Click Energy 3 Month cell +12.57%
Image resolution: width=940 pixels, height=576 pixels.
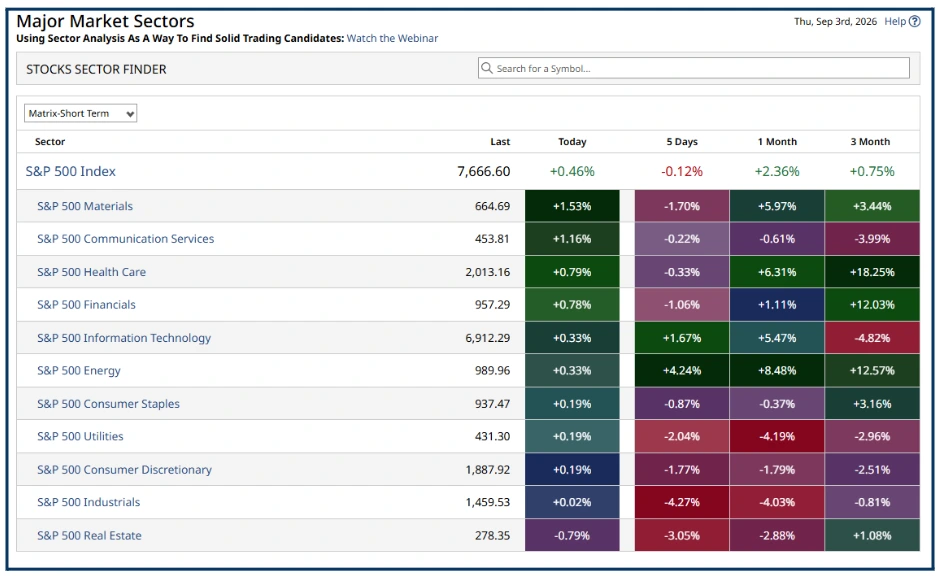click(x=872, y=370)
